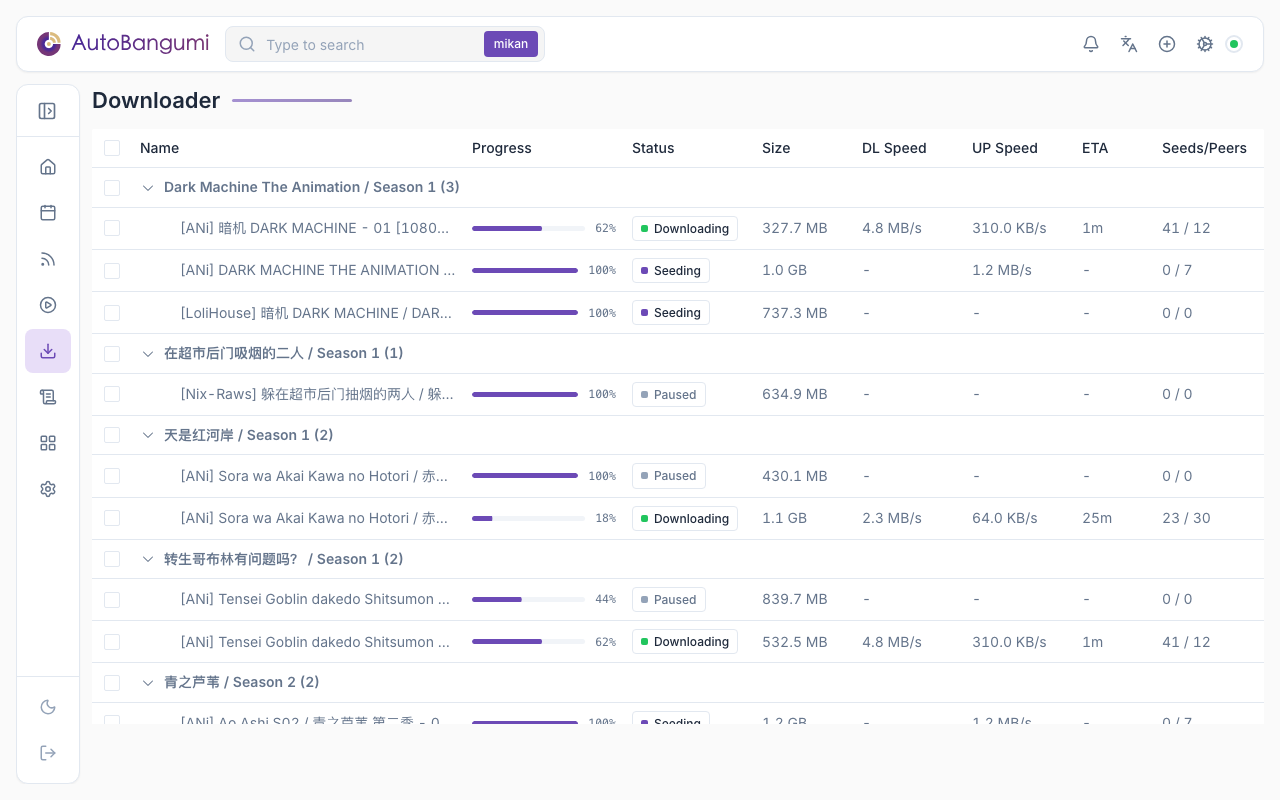
Task: Click the 62% progress bar of 暗机 DARK MACHINE 01
Action: (x=528, y=228)
